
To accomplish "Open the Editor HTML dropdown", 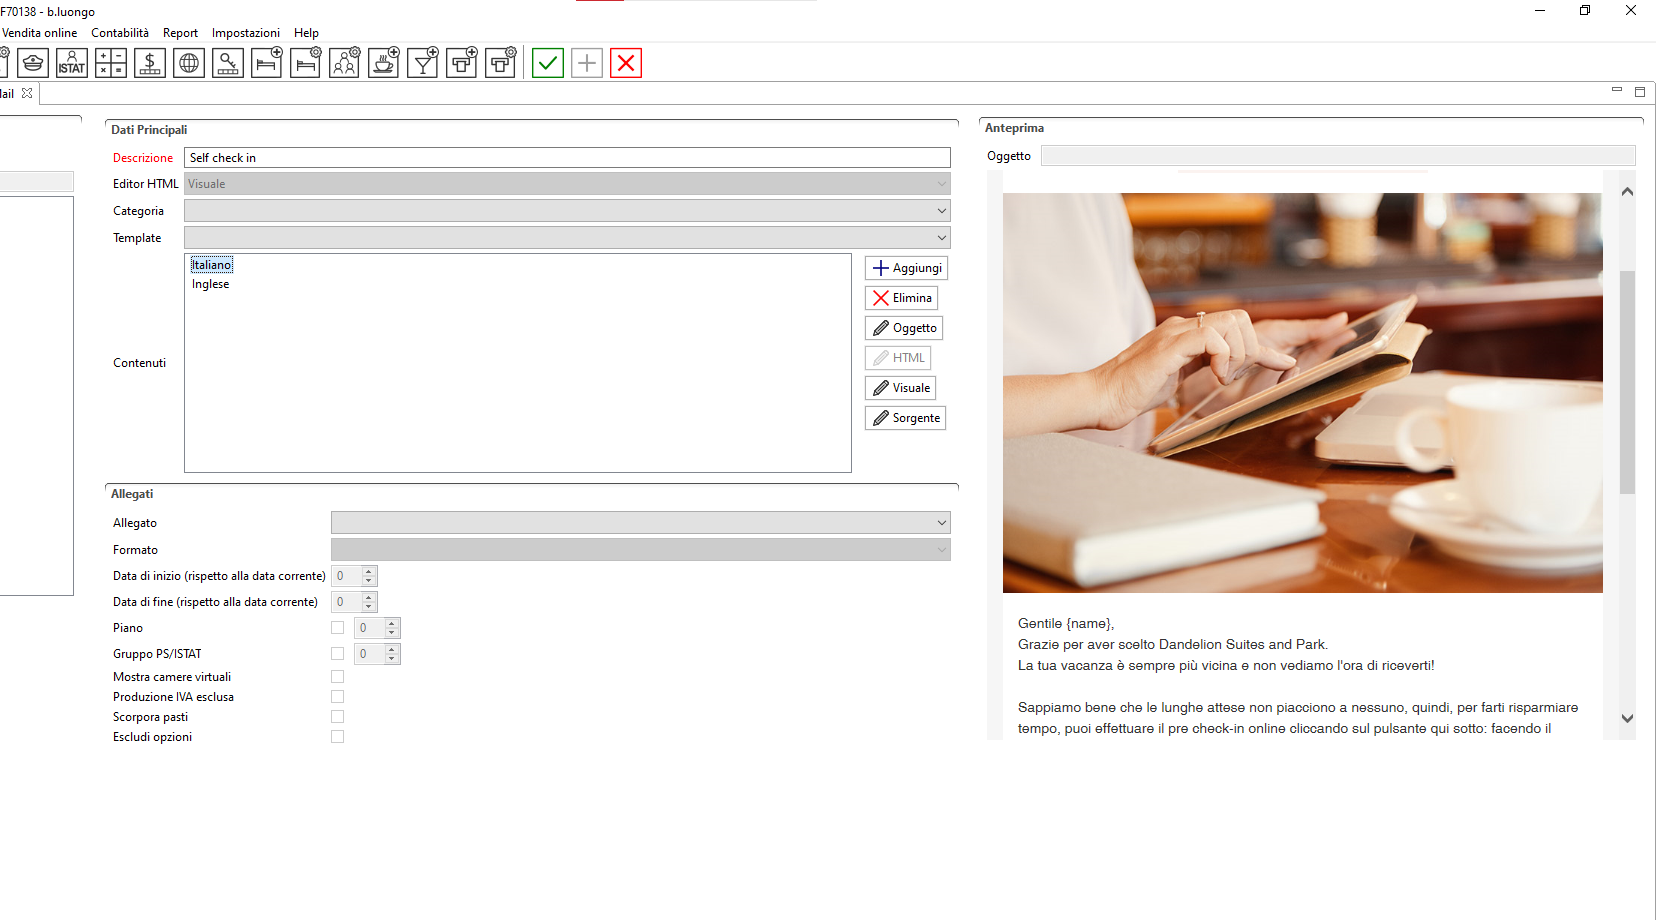I will pos(567,184).
